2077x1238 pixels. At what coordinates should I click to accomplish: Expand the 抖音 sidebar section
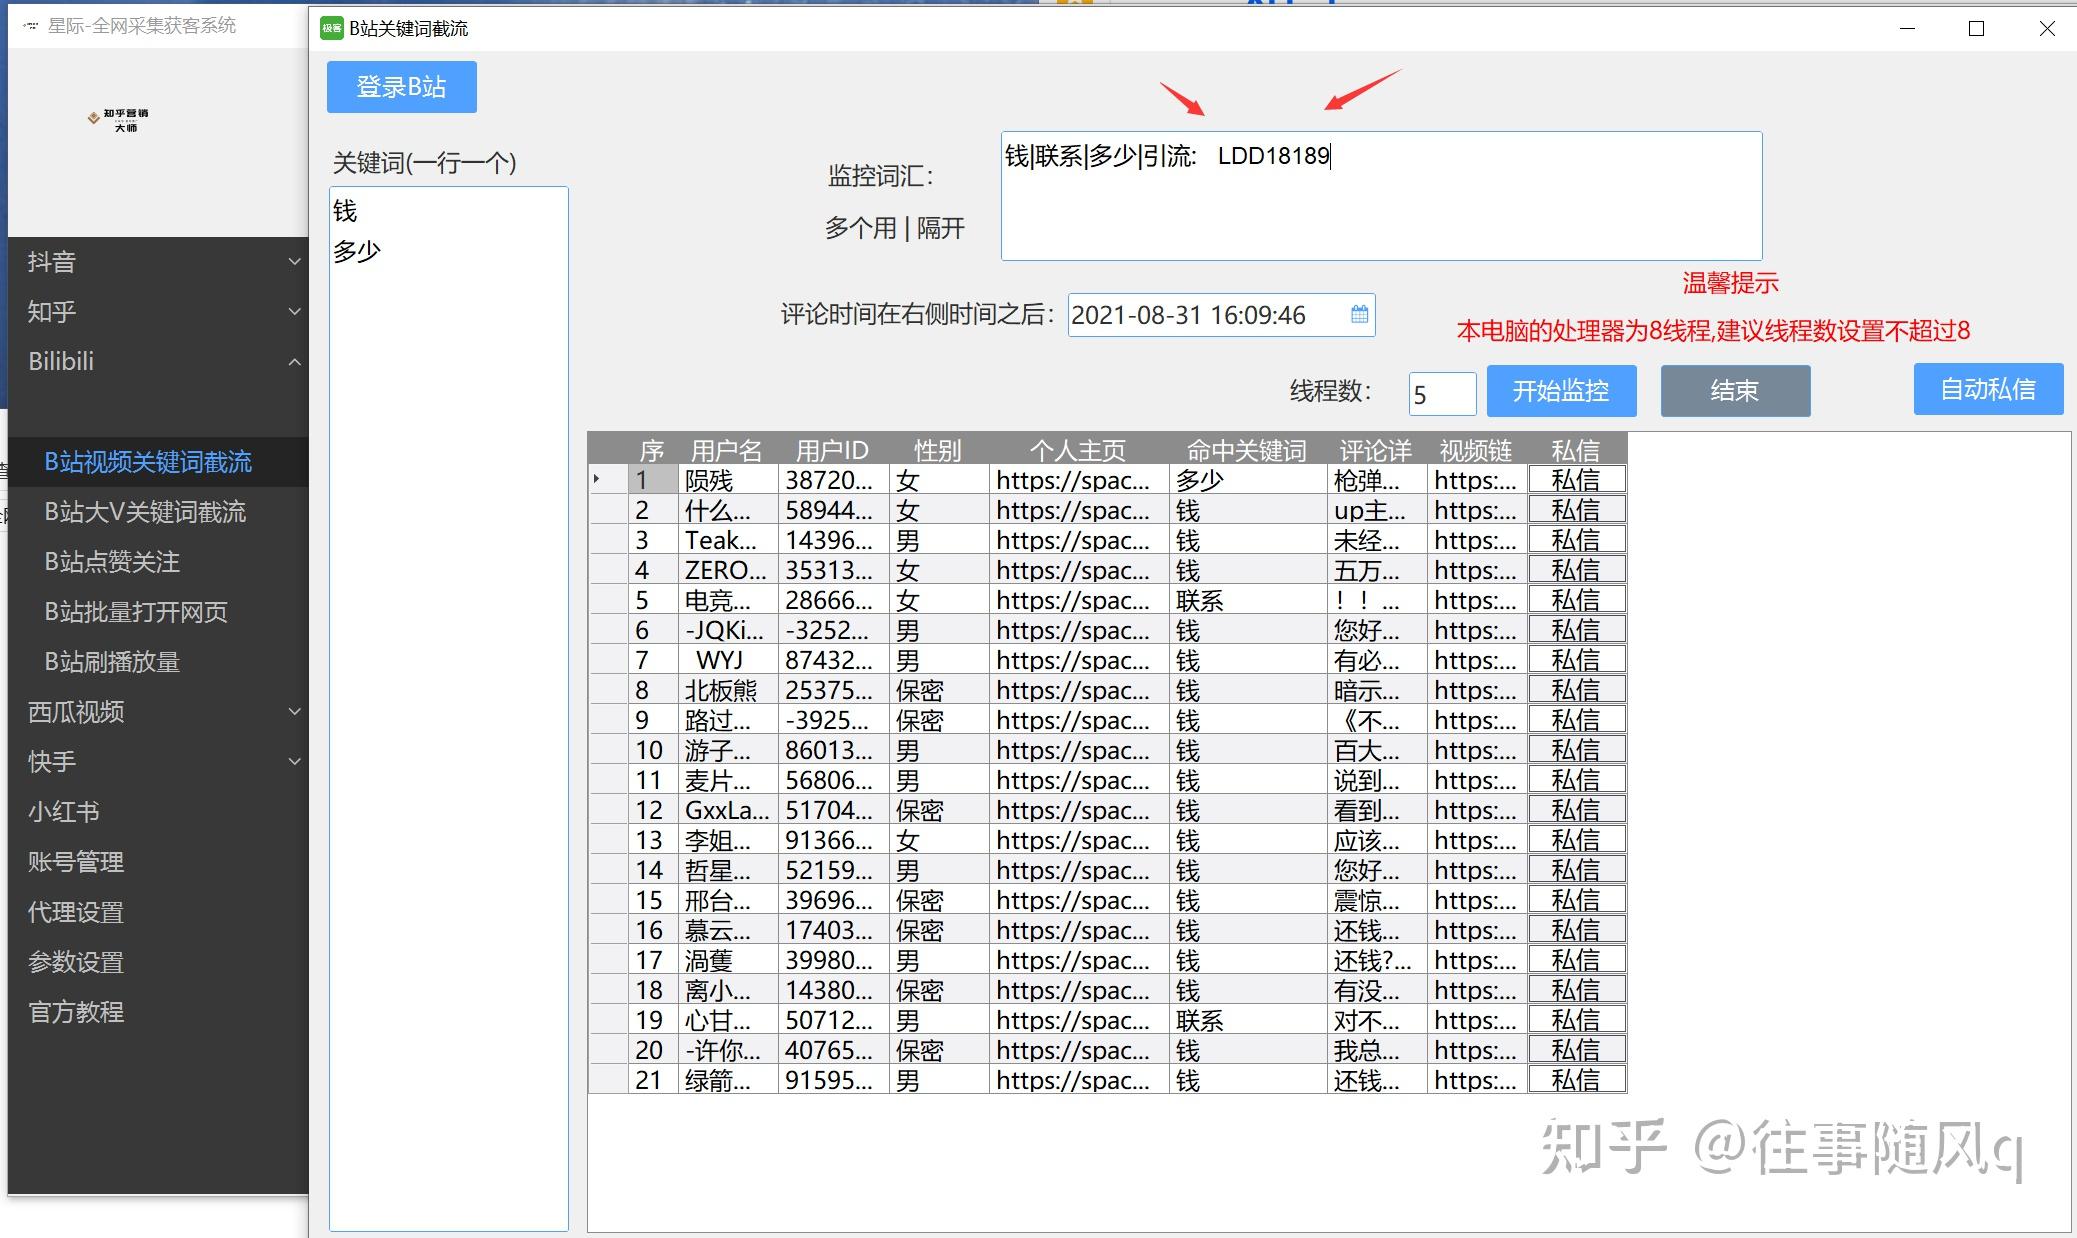coord(294,262)
